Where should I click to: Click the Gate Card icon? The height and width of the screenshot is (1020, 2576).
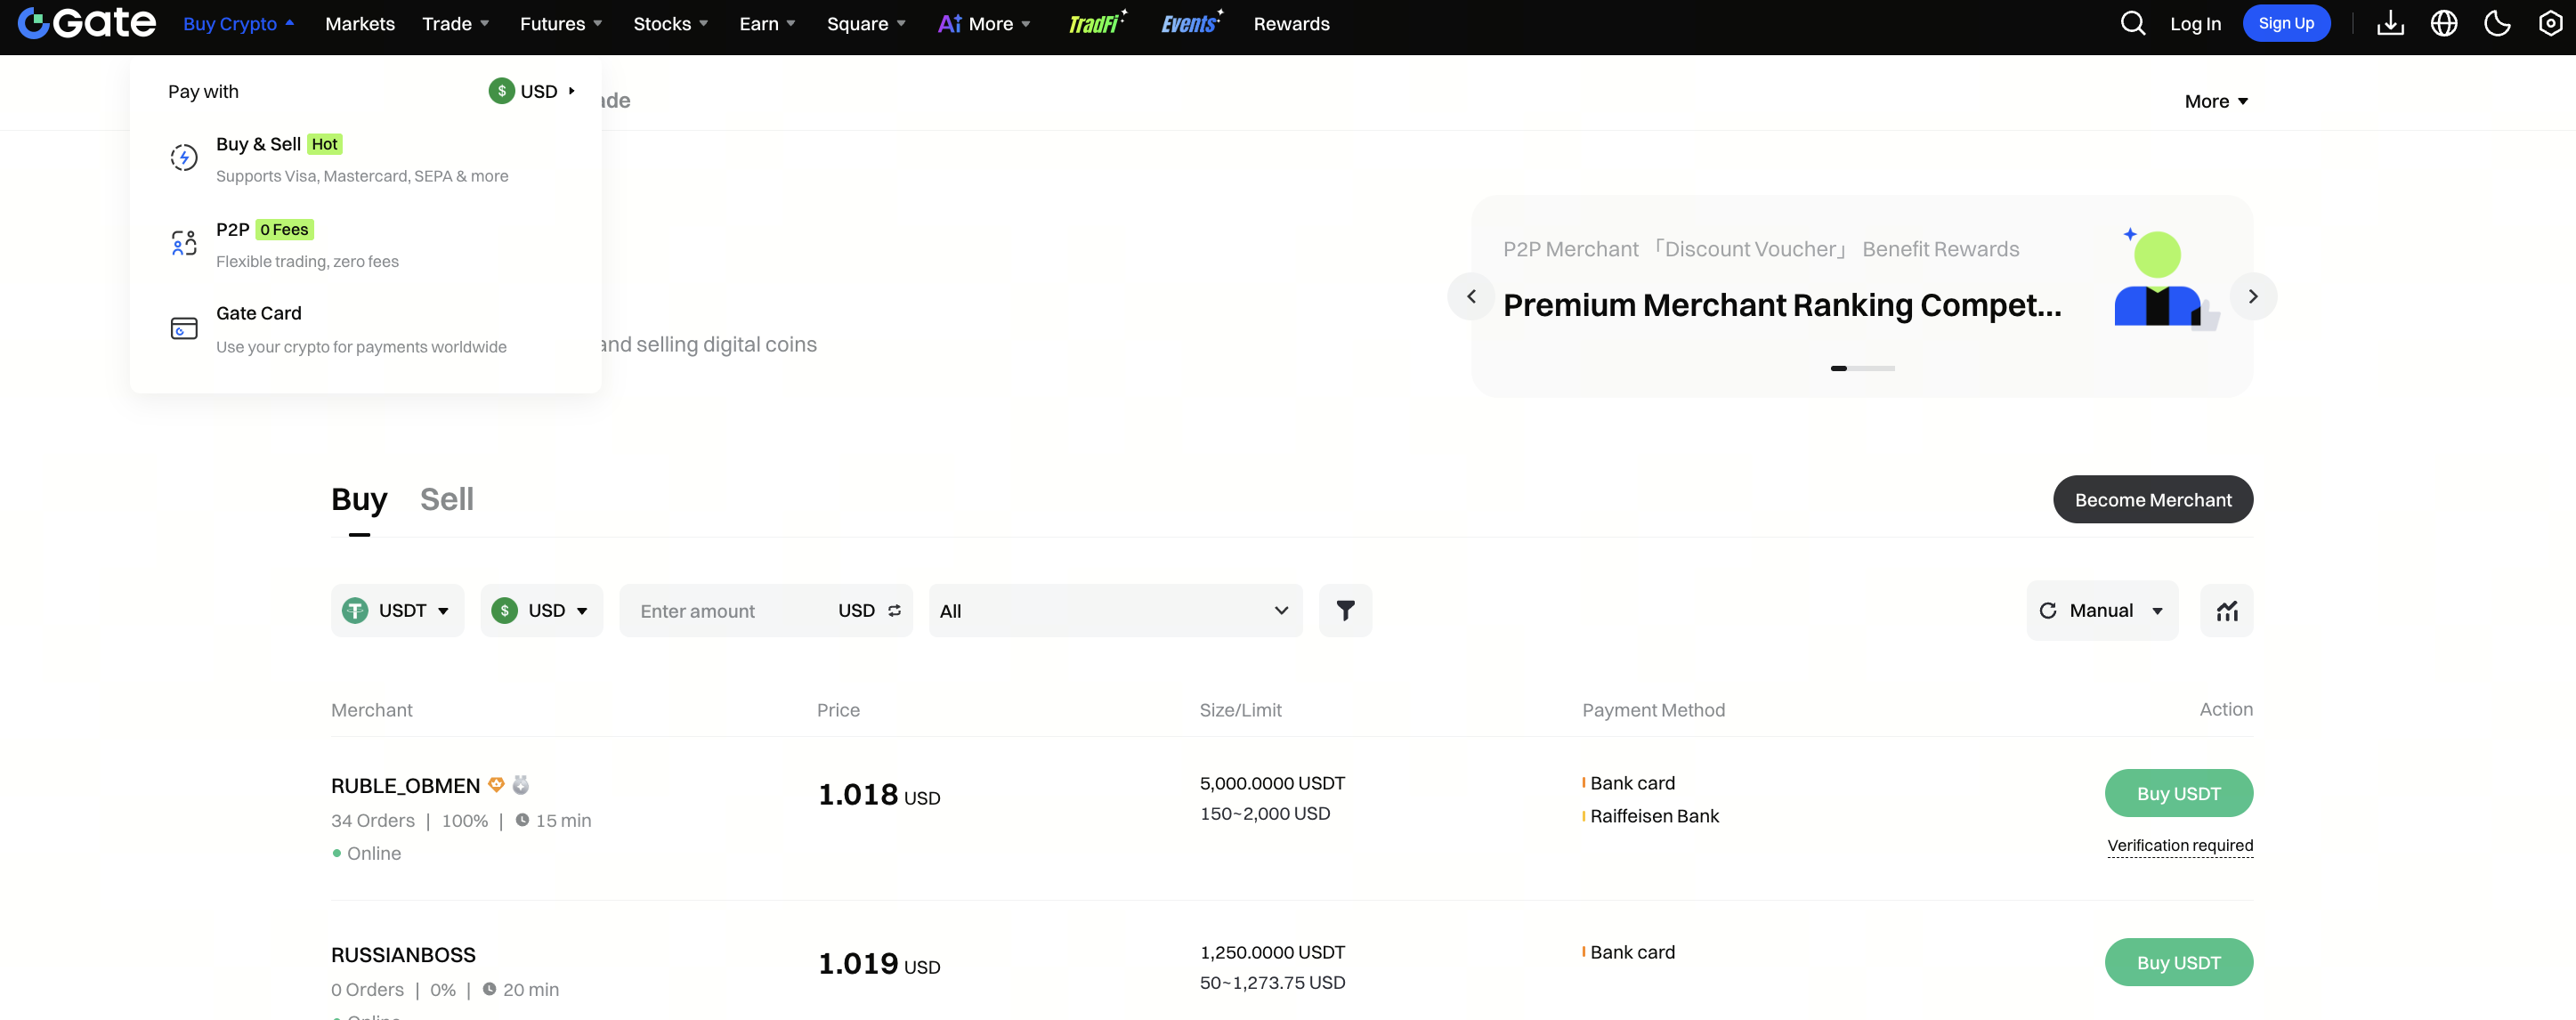point(184,328)
